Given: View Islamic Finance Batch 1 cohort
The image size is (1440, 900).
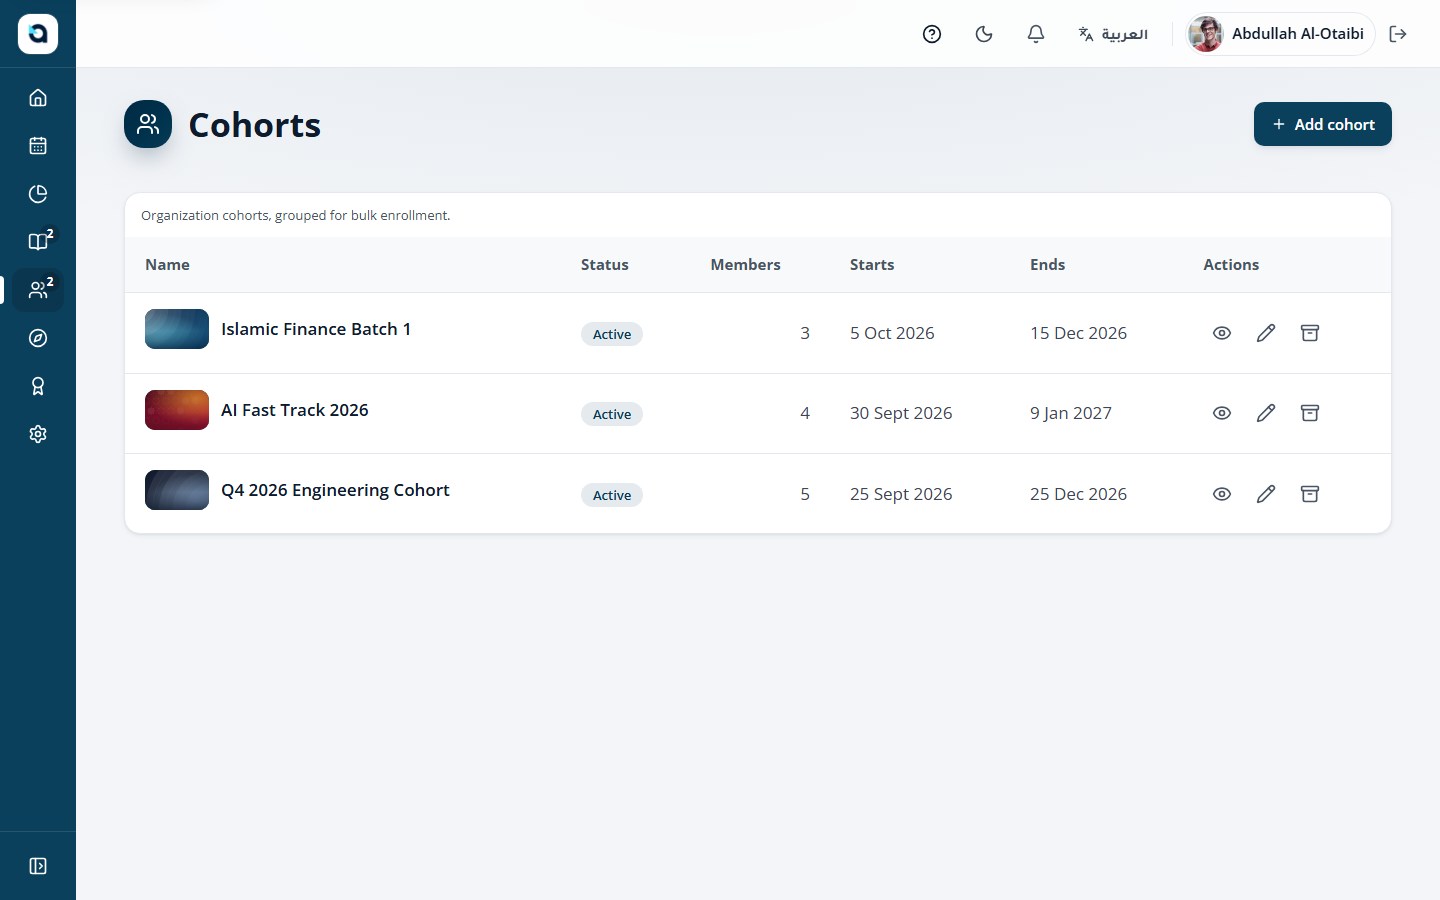Looking at the screenshot, I should (x=1222, y=333).
